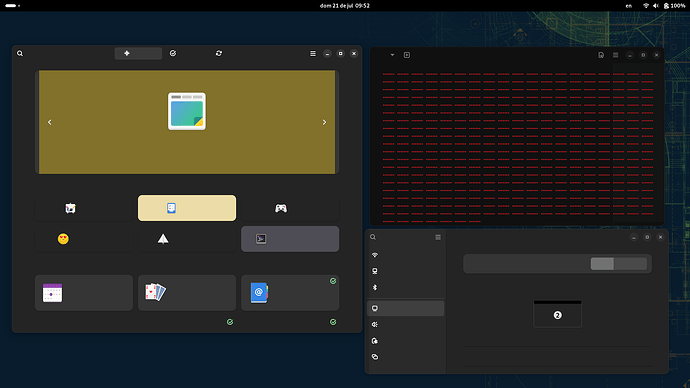690x388 pixels.
Task: Select the monitor number 2 thumbnail
Action: point(558,314)
